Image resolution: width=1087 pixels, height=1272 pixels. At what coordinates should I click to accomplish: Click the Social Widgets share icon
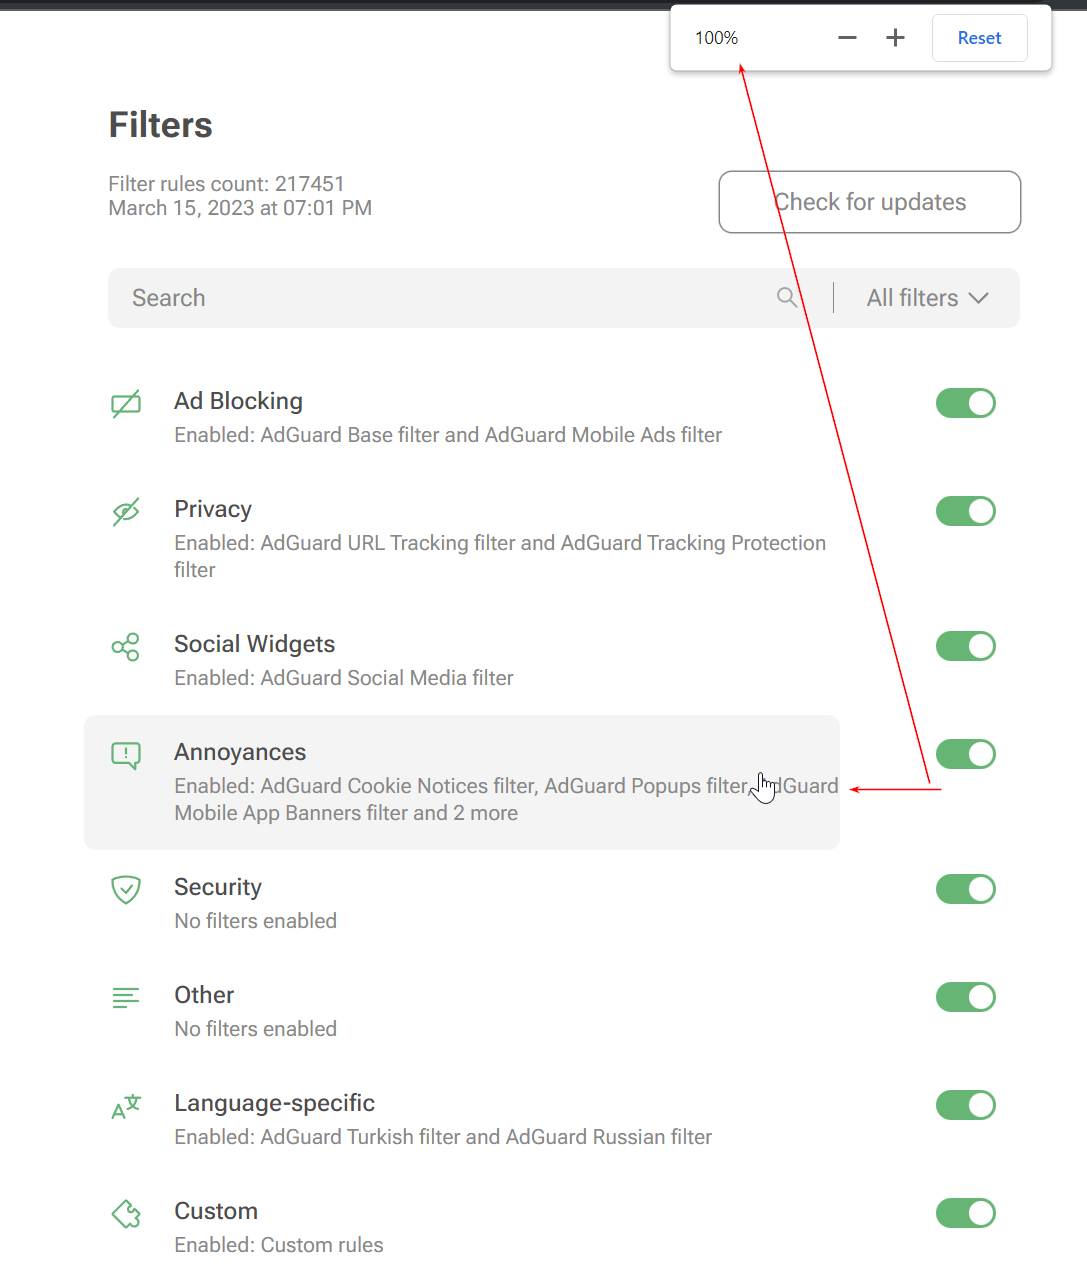(x=126, y=647)
